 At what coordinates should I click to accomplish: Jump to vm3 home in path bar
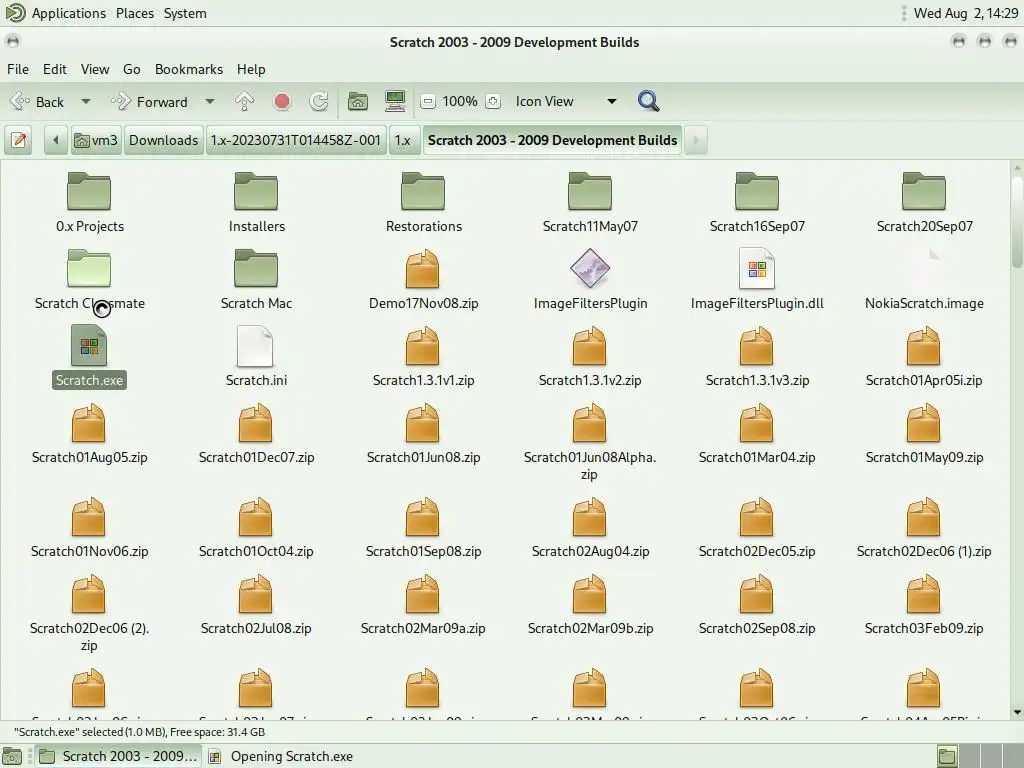[96, 140]
